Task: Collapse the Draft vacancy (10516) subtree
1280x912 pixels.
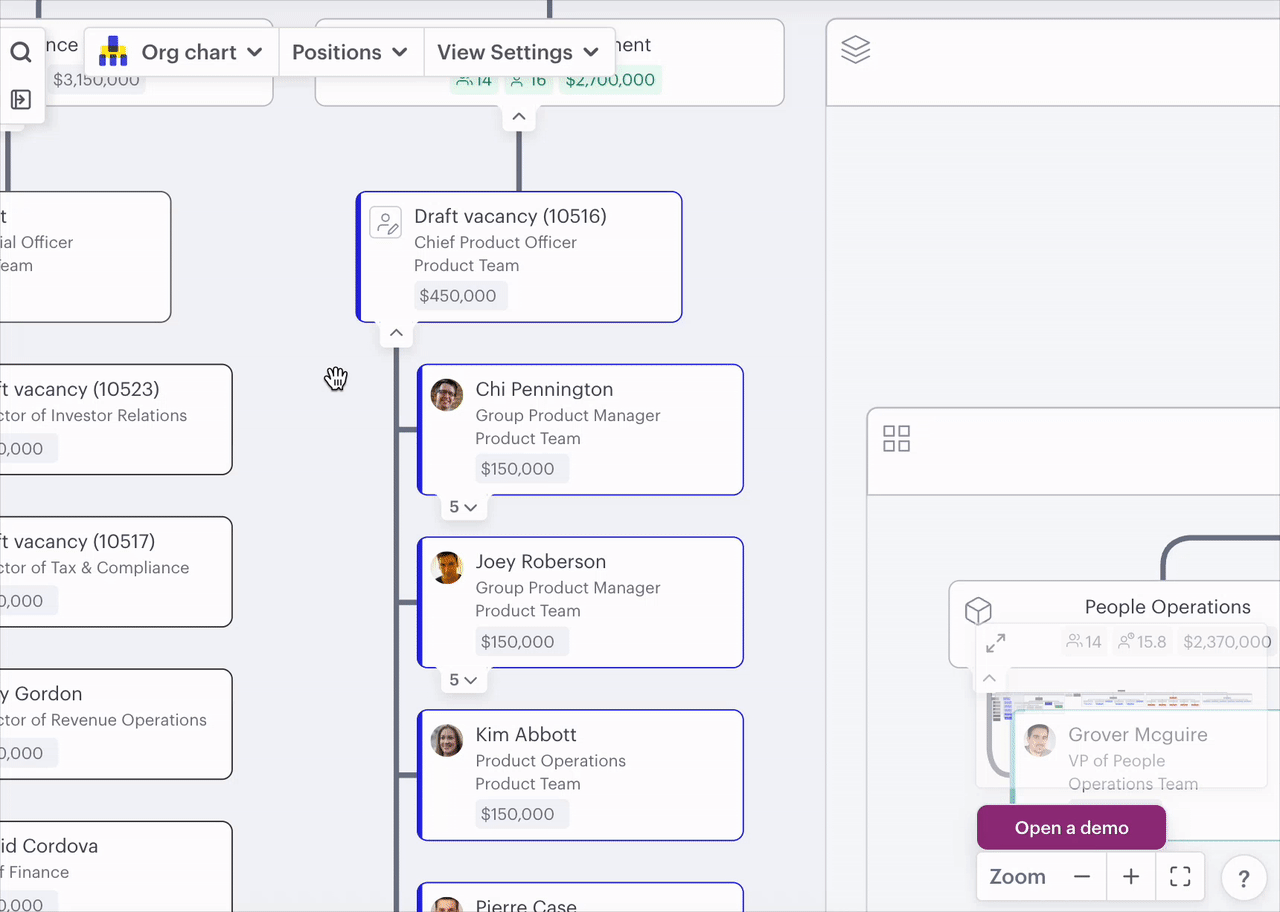Action: pos(396,333)
